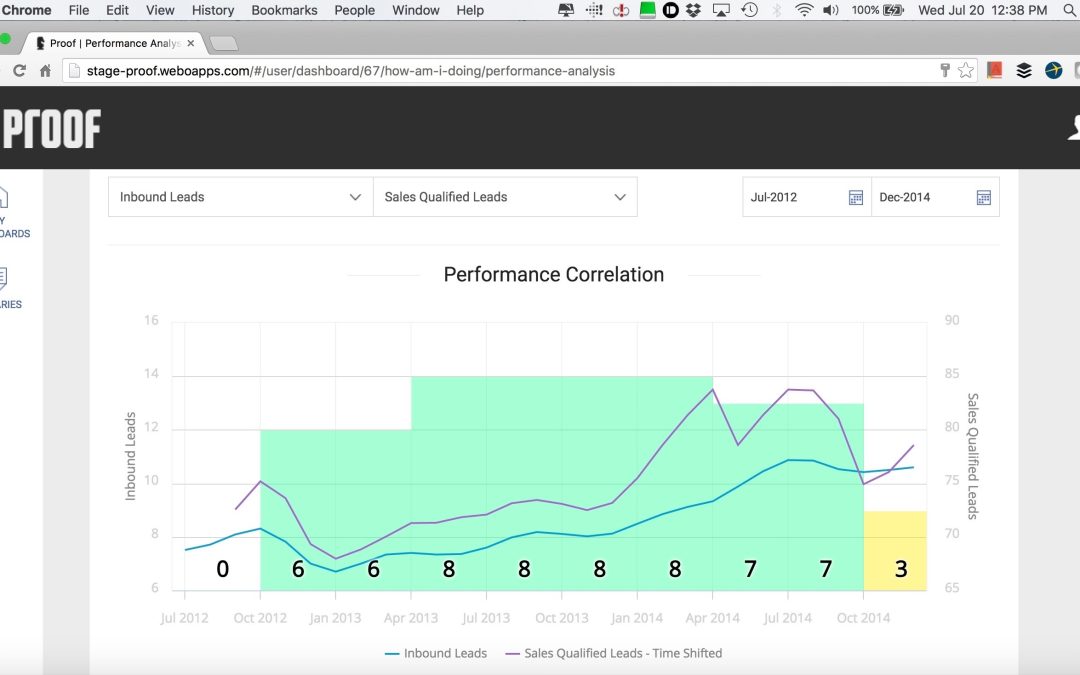
Task: Click the yellow chart region labeled 3
Action: 895,551
